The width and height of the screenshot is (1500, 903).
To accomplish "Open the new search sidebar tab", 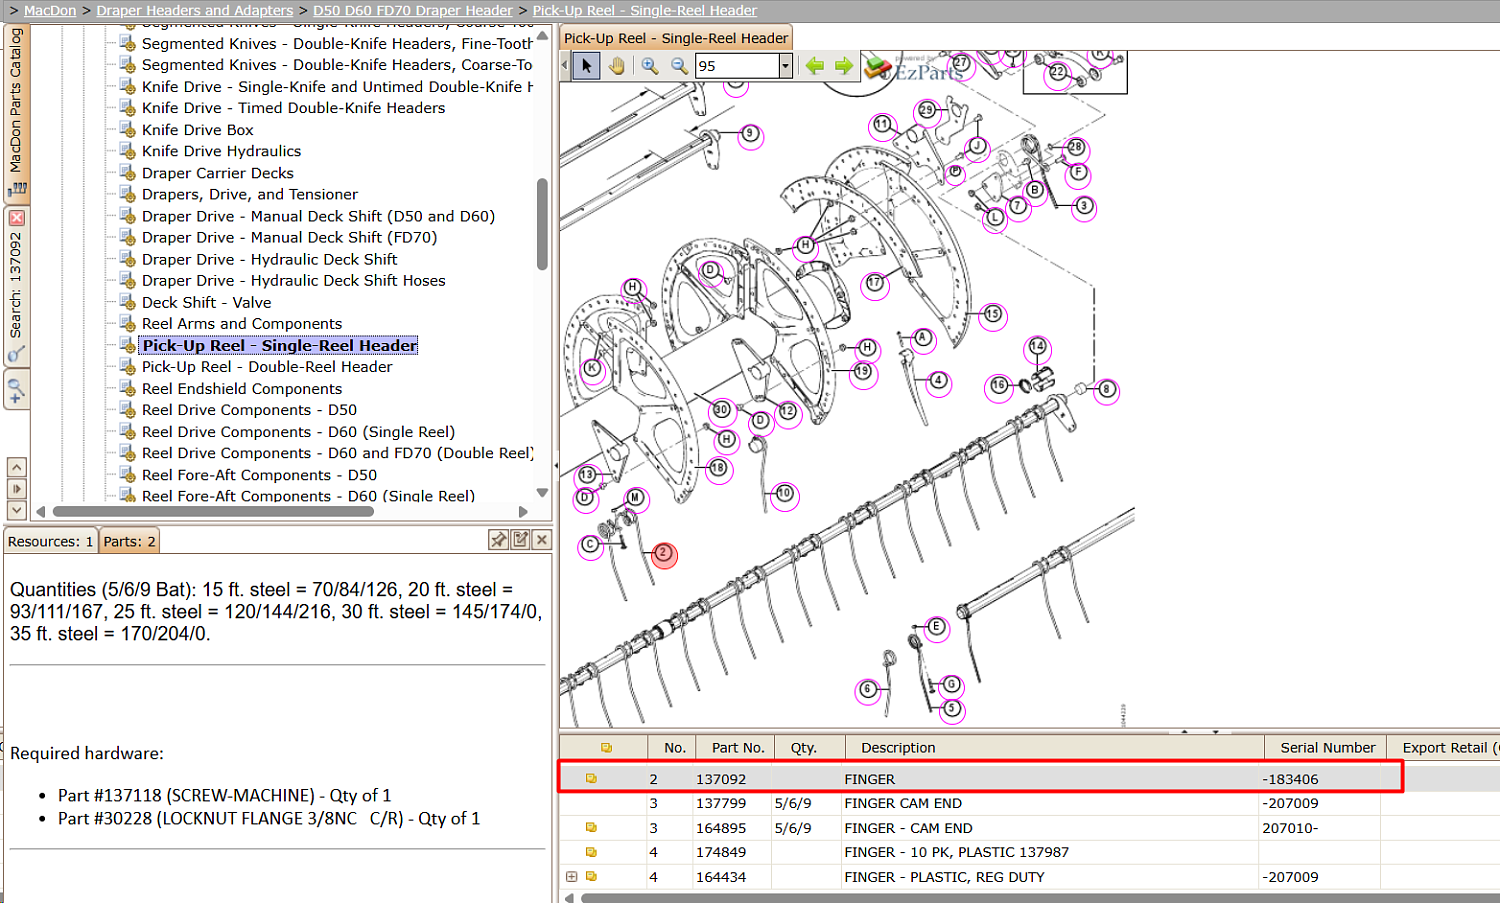I will pos(16,388).
